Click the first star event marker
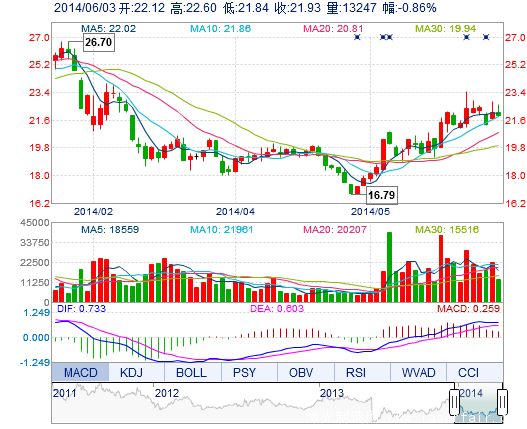Screen dimensions: 527x429 (357, 37)
